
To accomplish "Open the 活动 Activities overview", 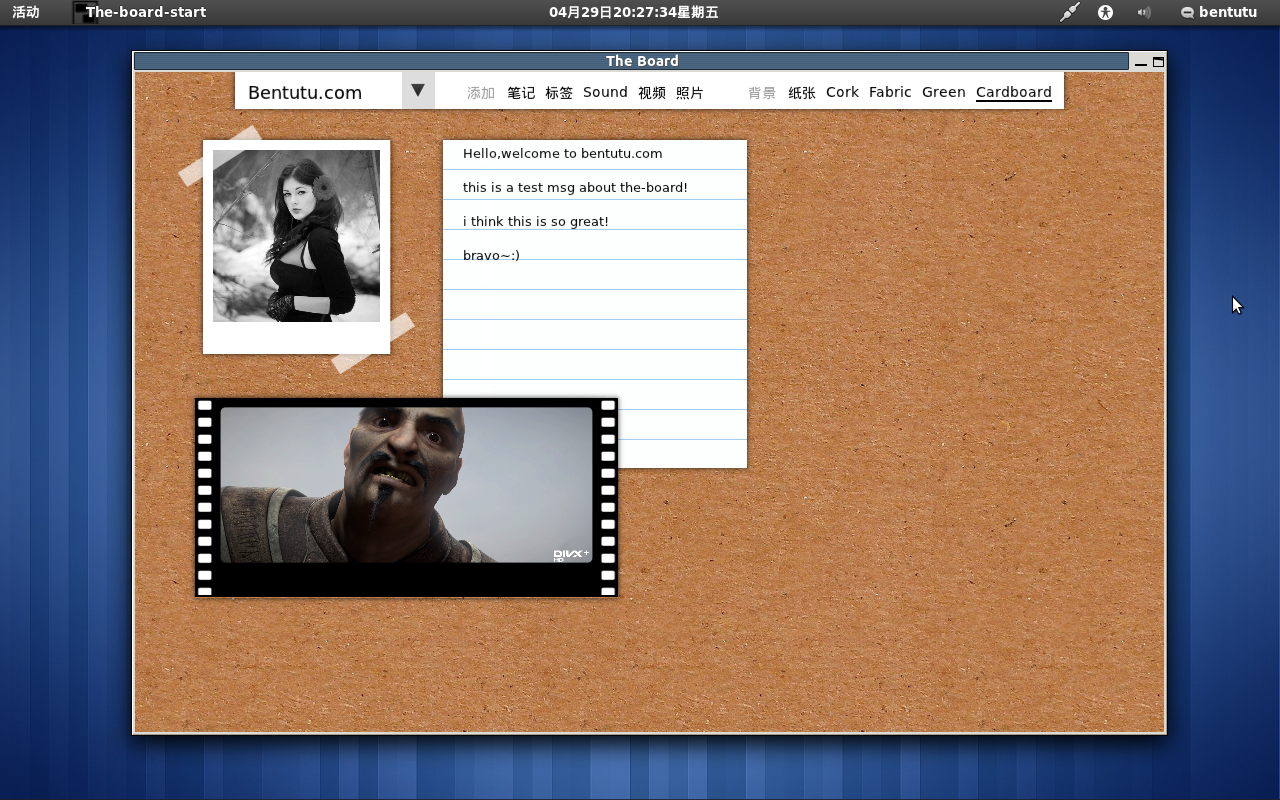I will pos(25,12).
